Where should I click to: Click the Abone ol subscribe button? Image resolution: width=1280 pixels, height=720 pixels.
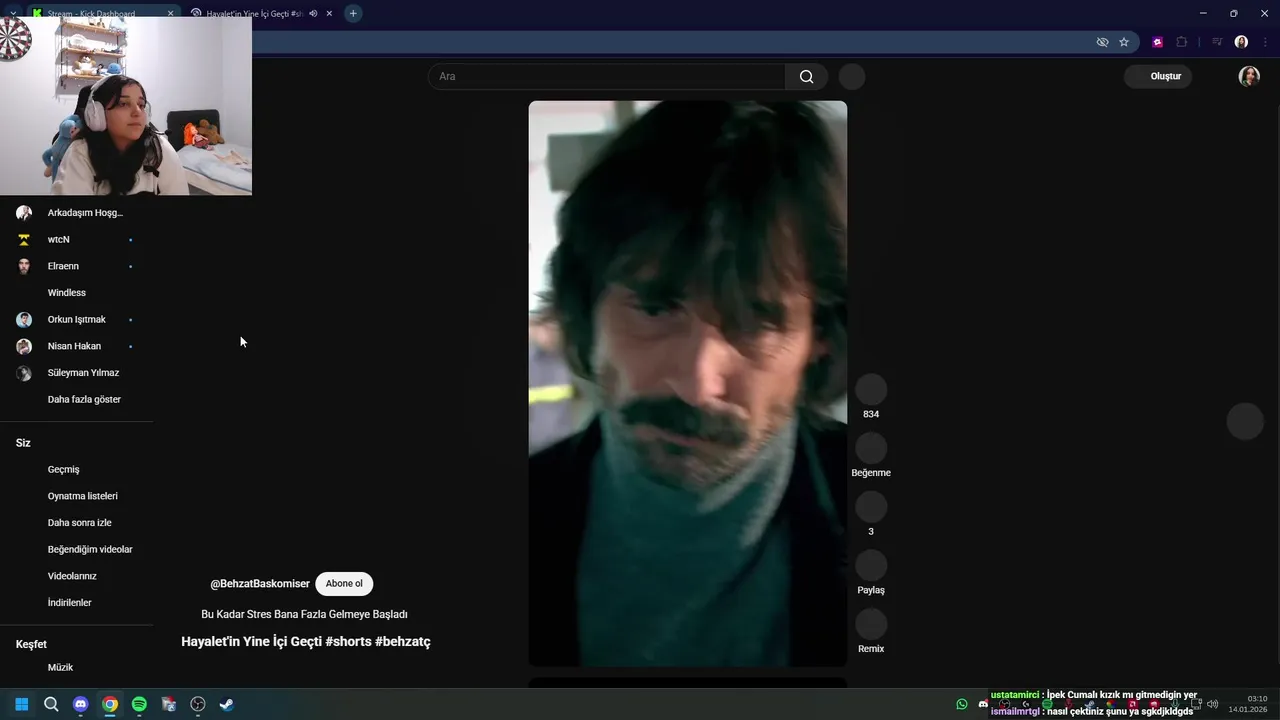pyautogui.click(x=344, y=584)
